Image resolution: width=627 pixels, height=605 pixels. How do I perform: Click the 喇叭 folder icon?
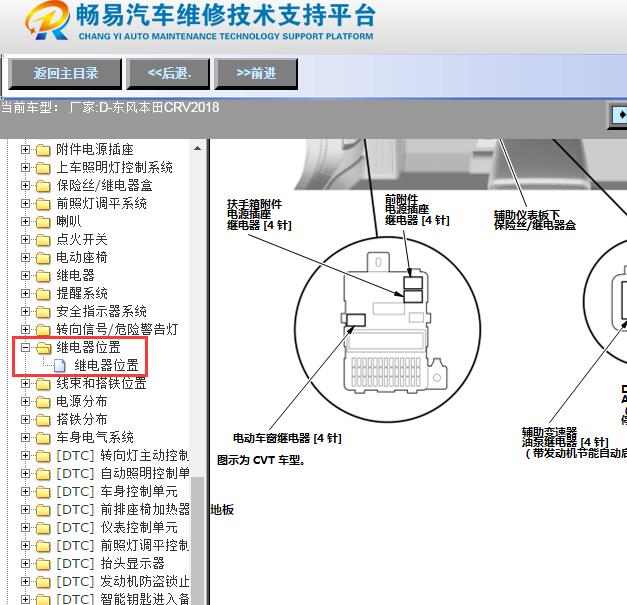coord(43,222)
